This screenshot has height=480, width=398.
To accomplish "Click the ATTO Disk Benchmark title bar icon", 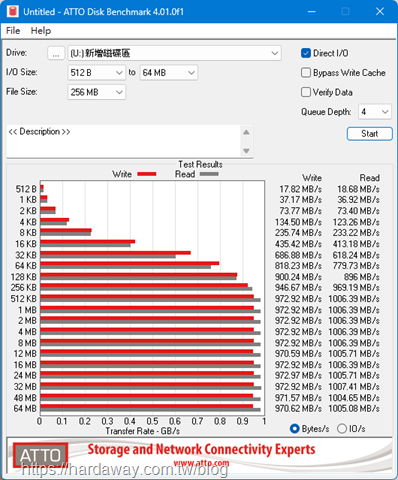I will click(x=13, y=11).
